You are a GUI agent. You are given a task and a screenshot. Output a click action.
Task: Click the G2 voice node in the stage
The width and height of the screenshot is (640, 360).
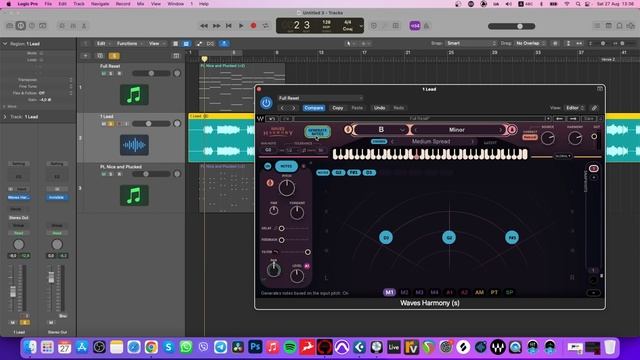point(449,238)
